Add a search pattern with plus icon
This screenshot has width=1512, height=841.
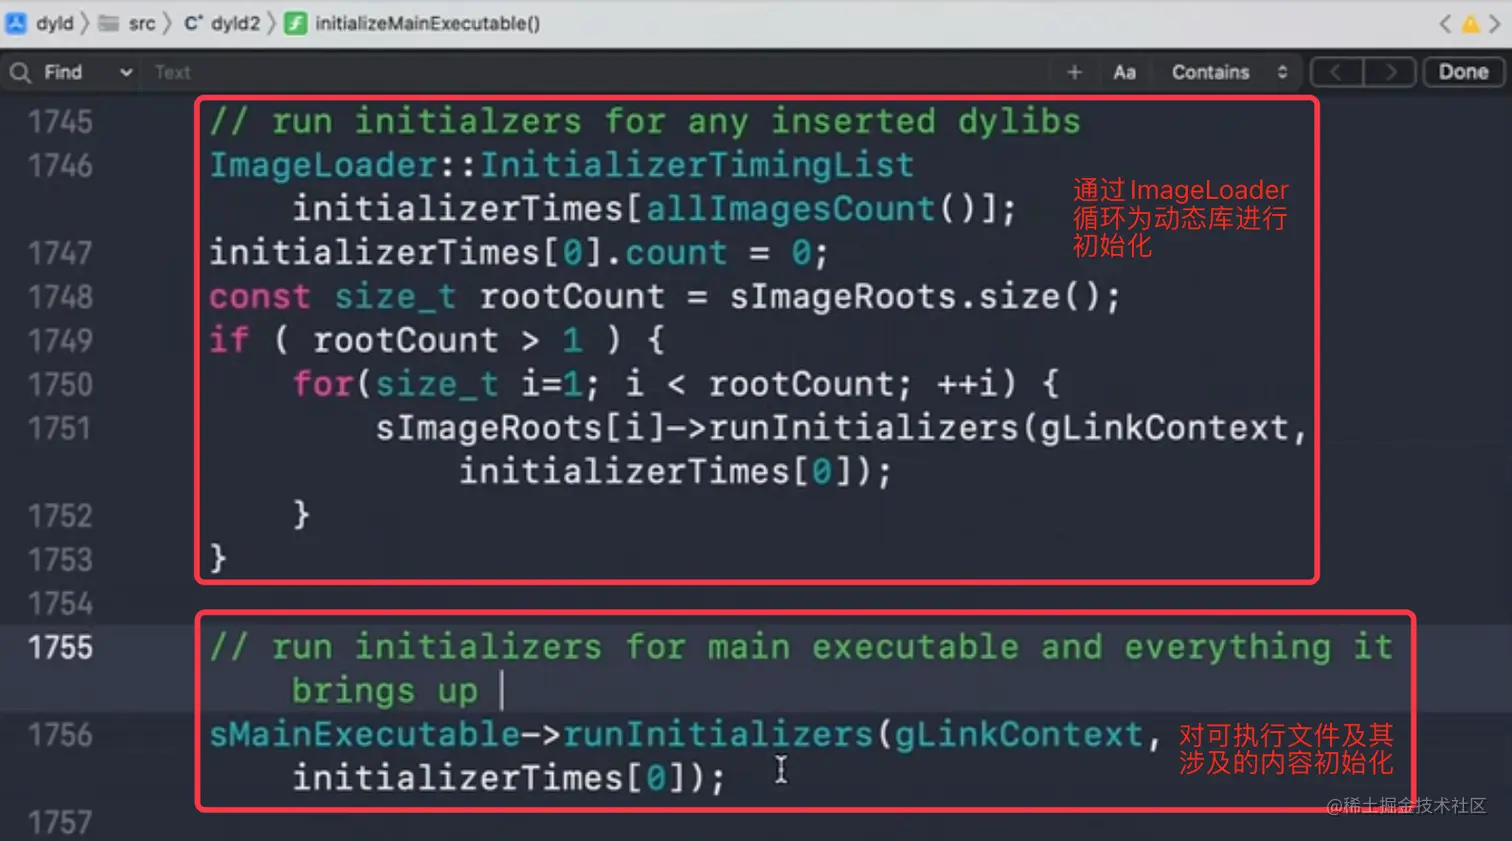1074,72
